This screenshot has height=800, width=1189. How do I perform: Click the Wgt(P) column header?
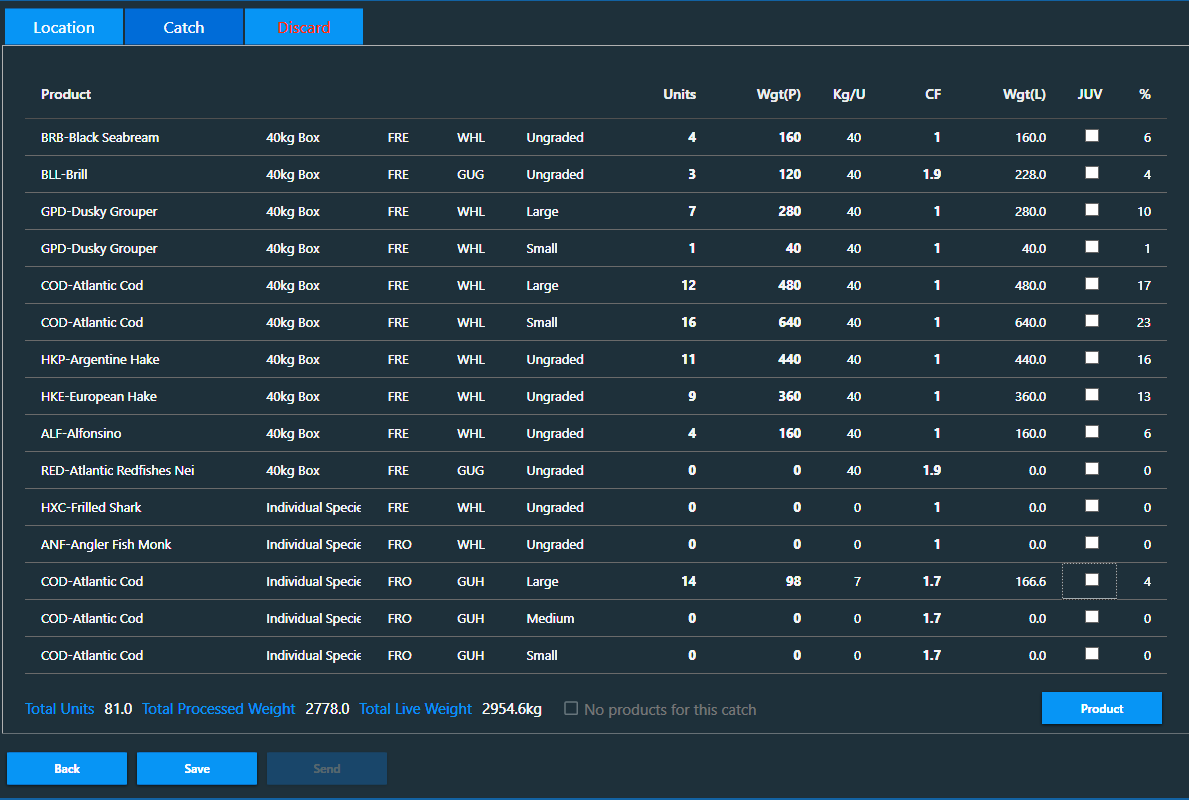[x=779, y=94]
